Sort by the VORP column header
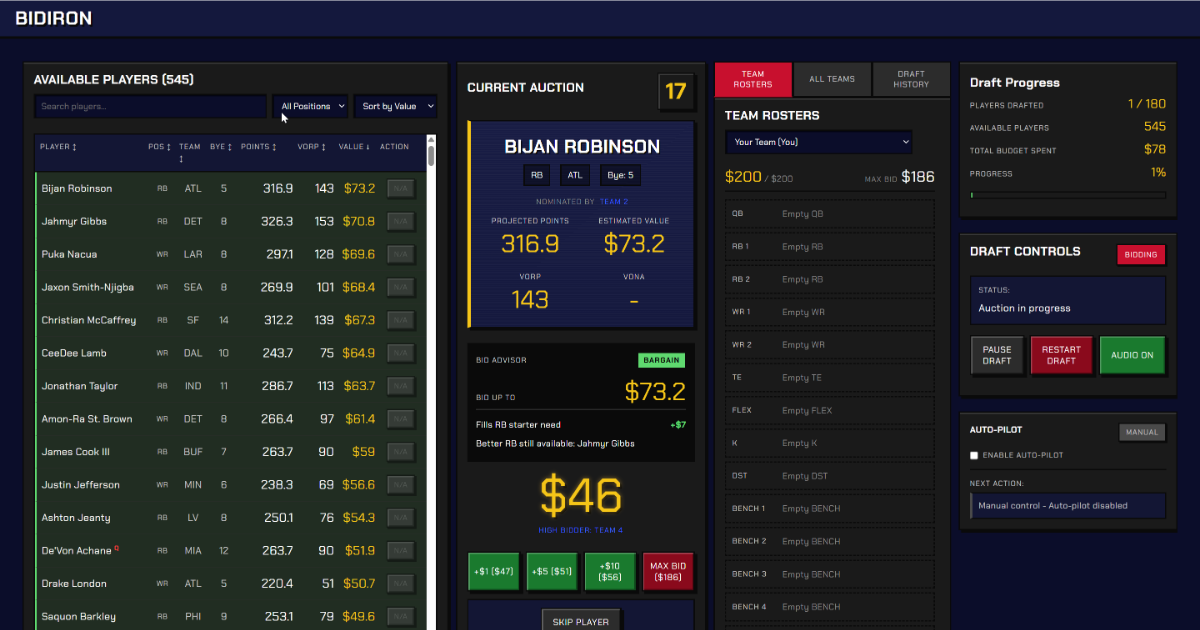 [311, 147]
